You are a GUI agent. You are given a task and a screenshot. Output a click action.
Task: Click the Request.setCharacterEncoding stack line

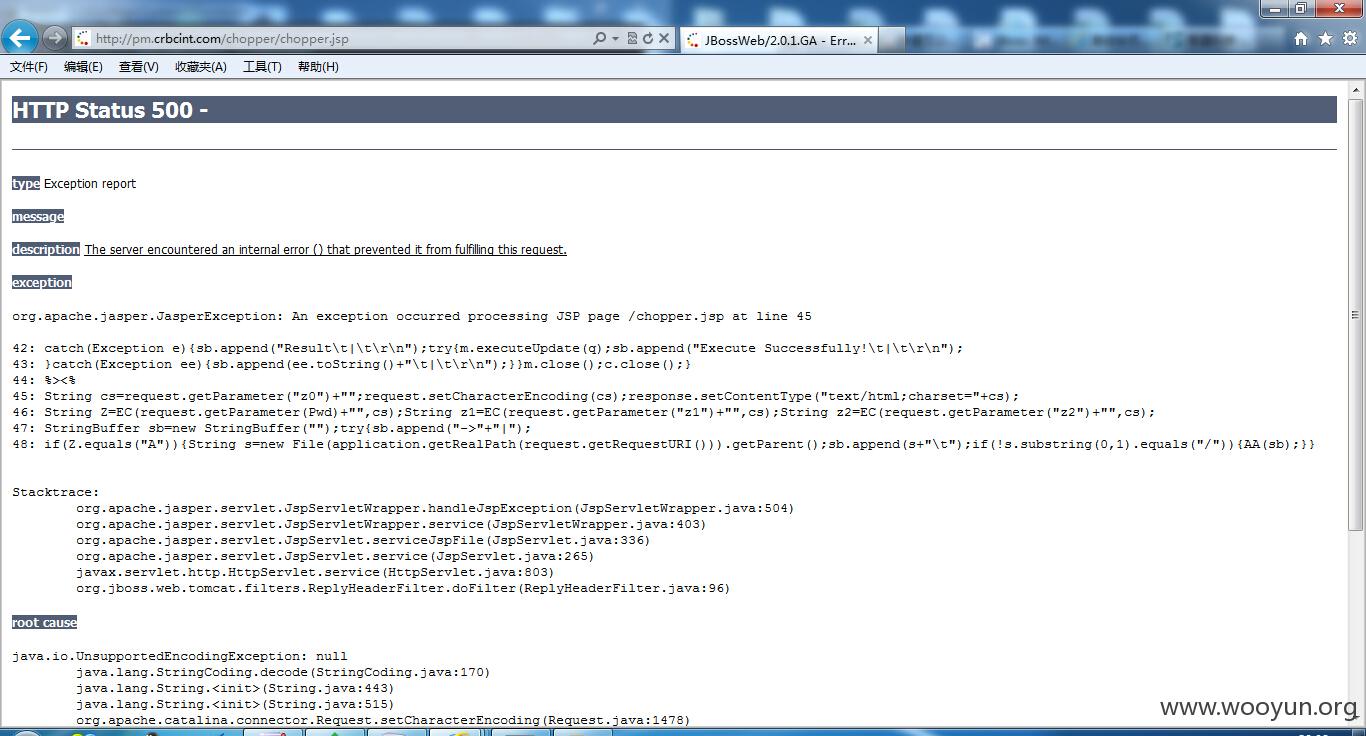383,720
